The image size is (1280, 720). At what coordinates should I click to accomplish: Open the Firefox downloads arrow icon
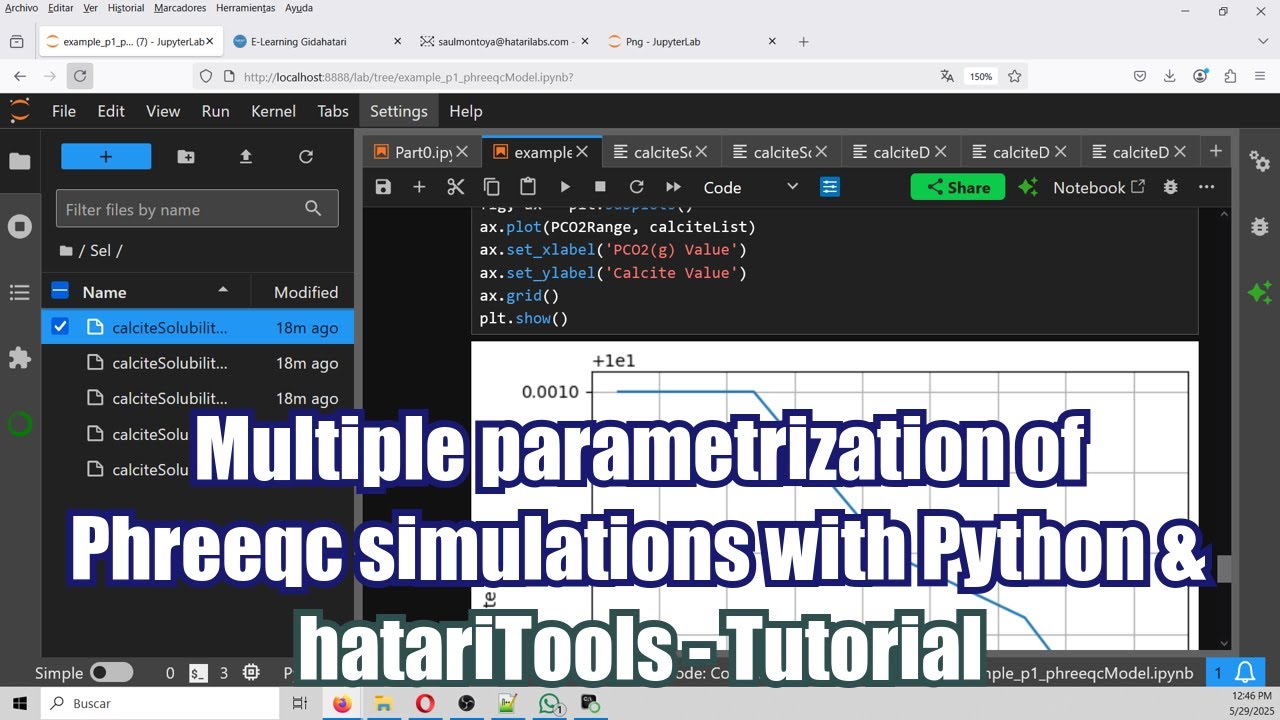click(x=1169, y=76)
